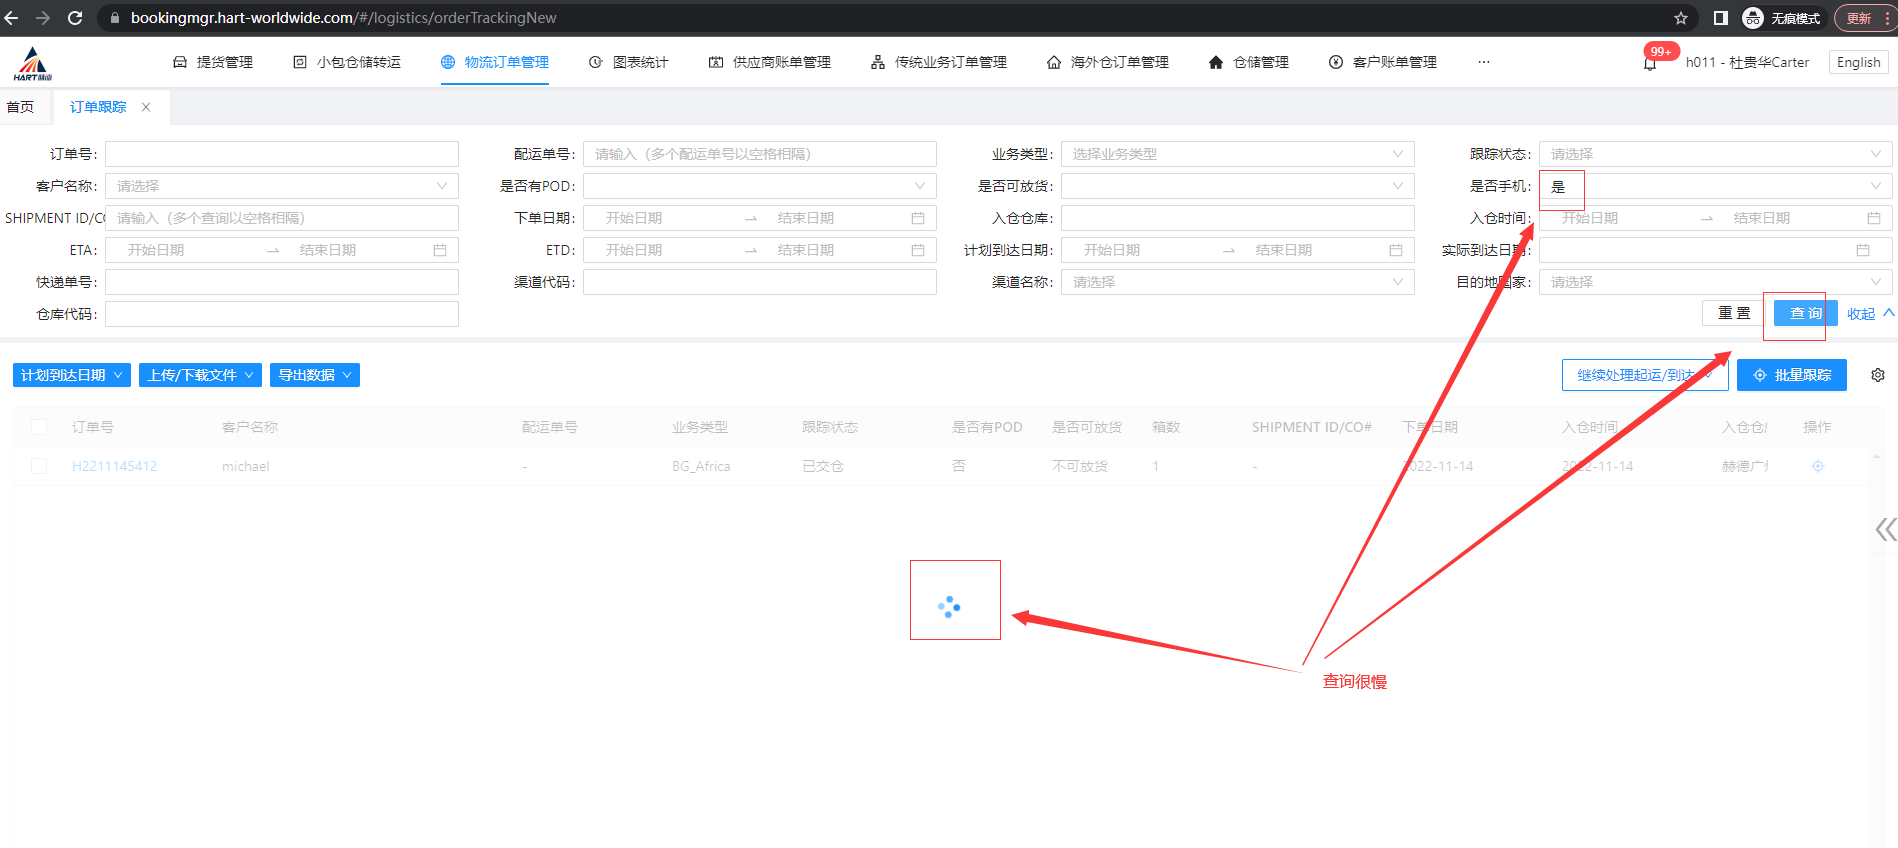Expand the 跟踪状态 dropdown
Screen dimensions: 1898x848
(1714, 154)
